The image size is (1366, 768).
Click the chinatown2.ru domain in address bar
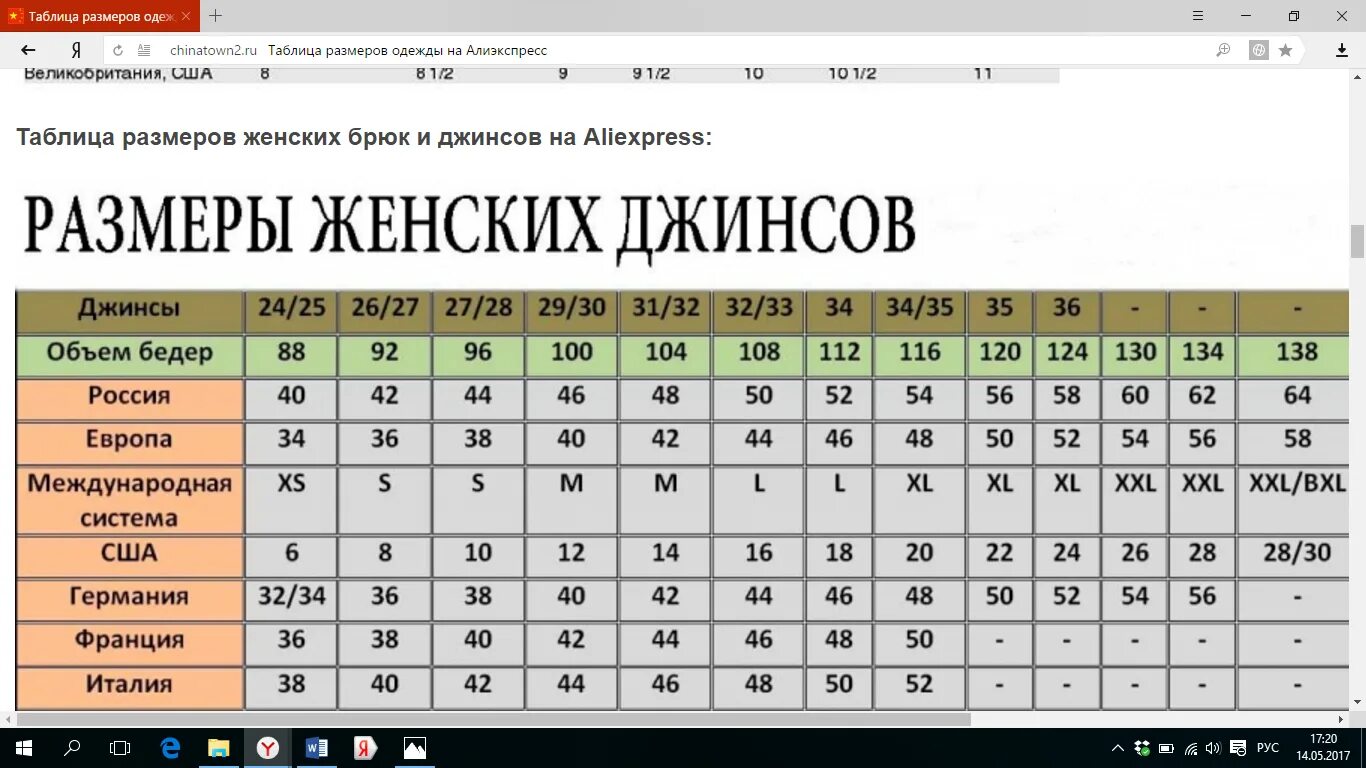point(213,50)
